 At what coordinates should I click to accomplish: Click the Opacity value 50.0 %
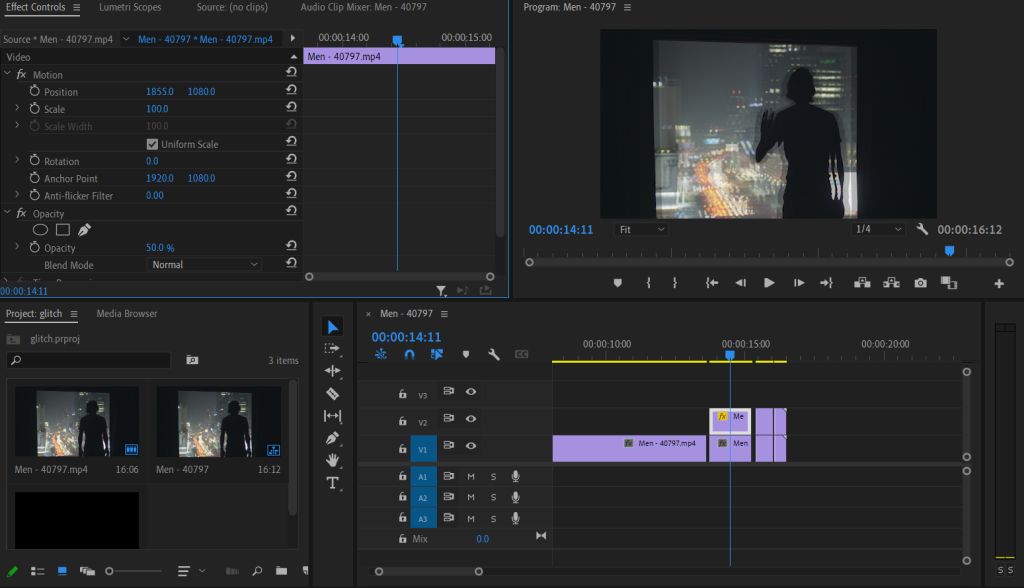pos(160,248)
